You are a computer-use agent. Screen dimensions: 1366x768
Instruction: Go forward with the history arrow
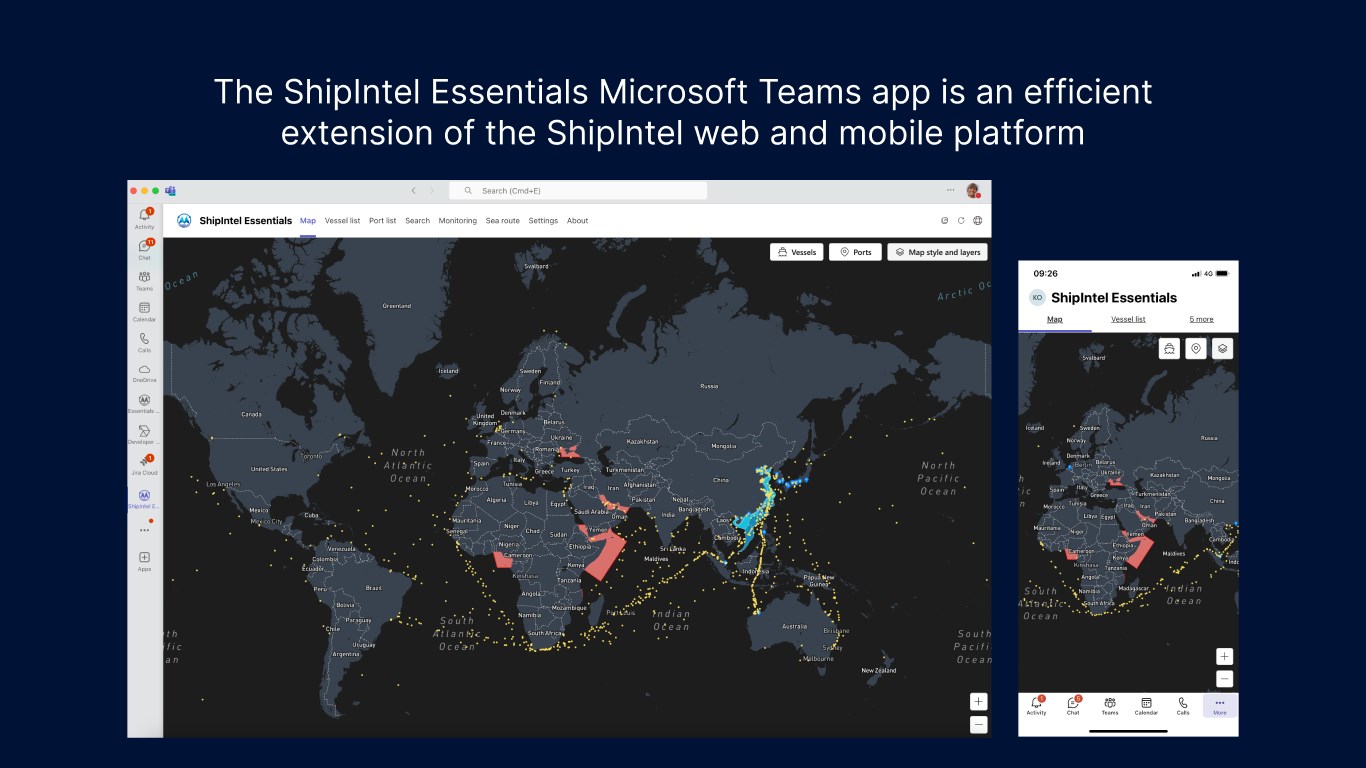[x=432, y=190]
